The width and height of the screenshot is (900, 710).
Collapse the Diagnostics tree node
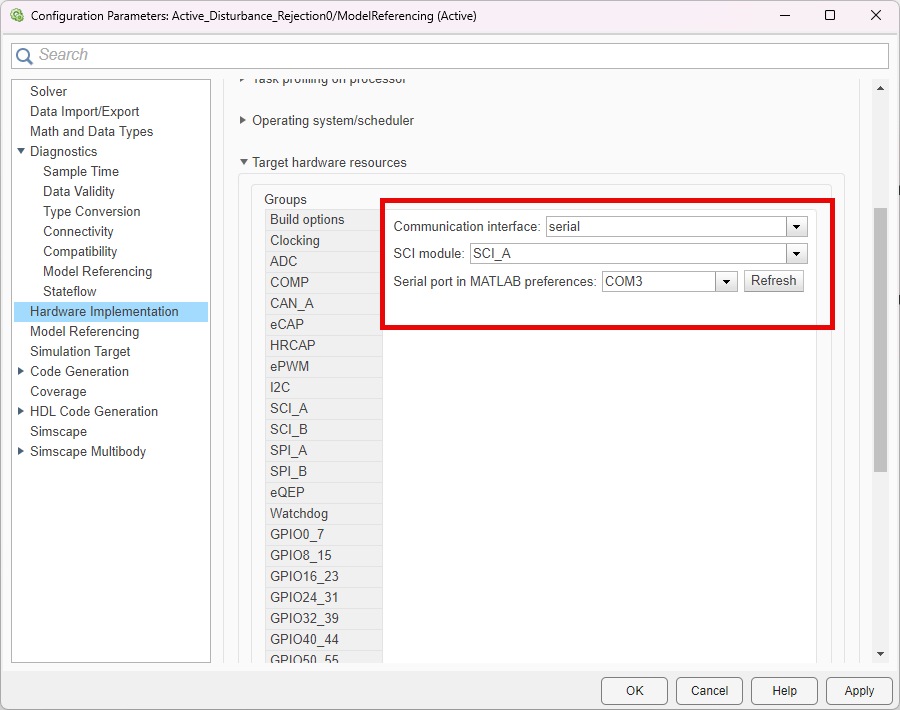coord(21,152)
